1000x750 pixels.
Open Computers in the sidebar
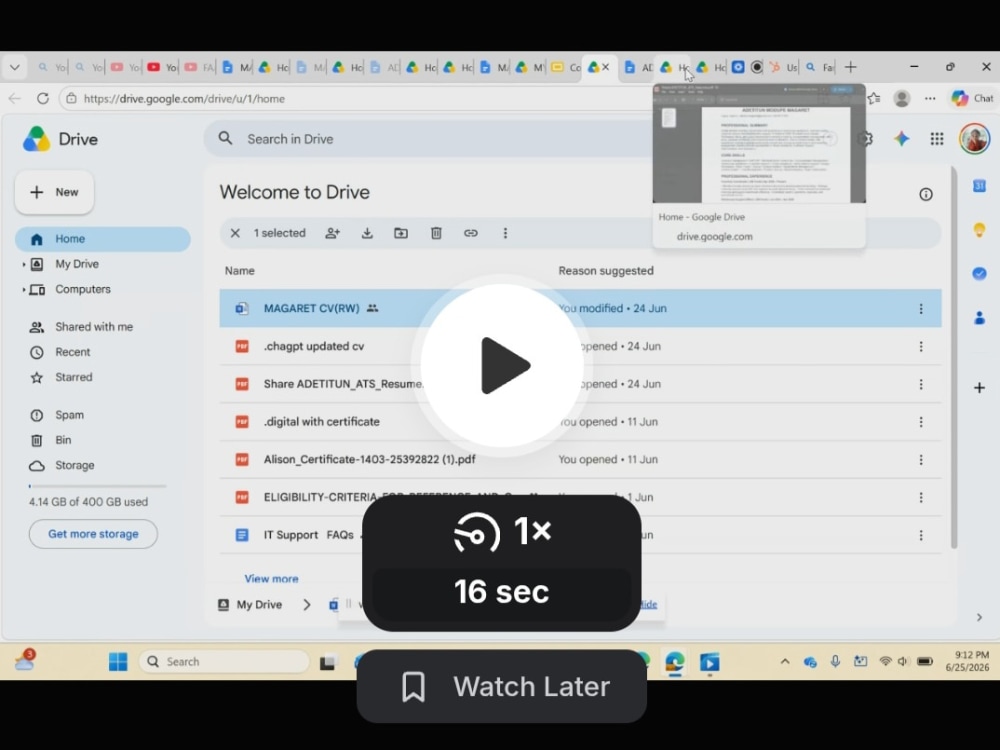pyautogui.click(x=82, y=290)
